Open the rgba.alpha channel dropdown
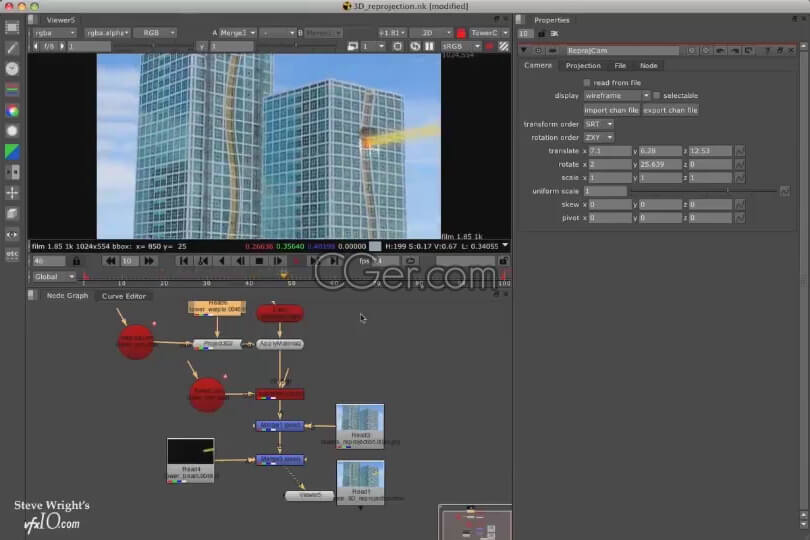Screen dimensions: 810x540 click(107, 33)
